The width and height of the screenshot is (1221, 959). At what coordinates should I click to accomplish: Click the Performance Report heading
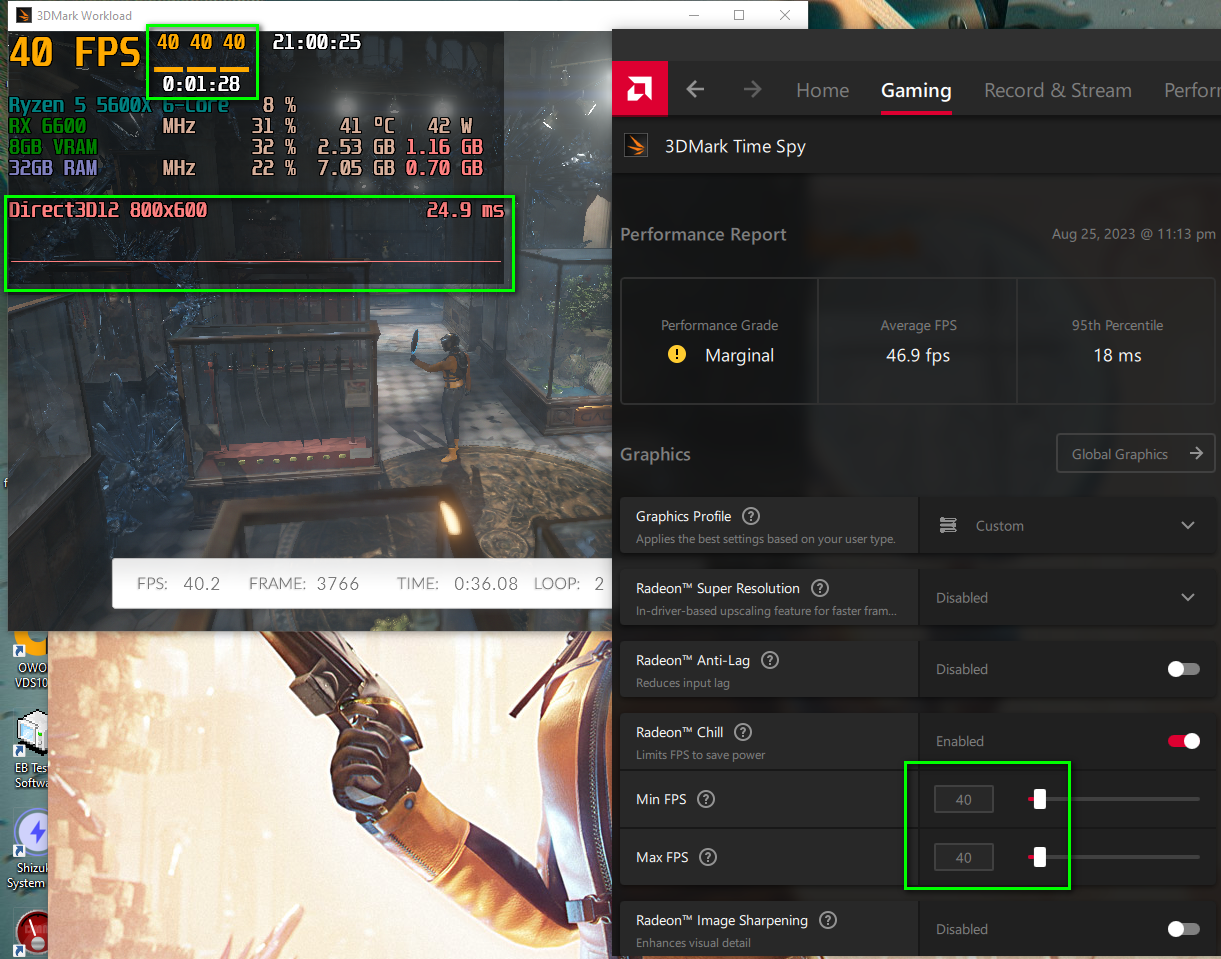point(703,234)
